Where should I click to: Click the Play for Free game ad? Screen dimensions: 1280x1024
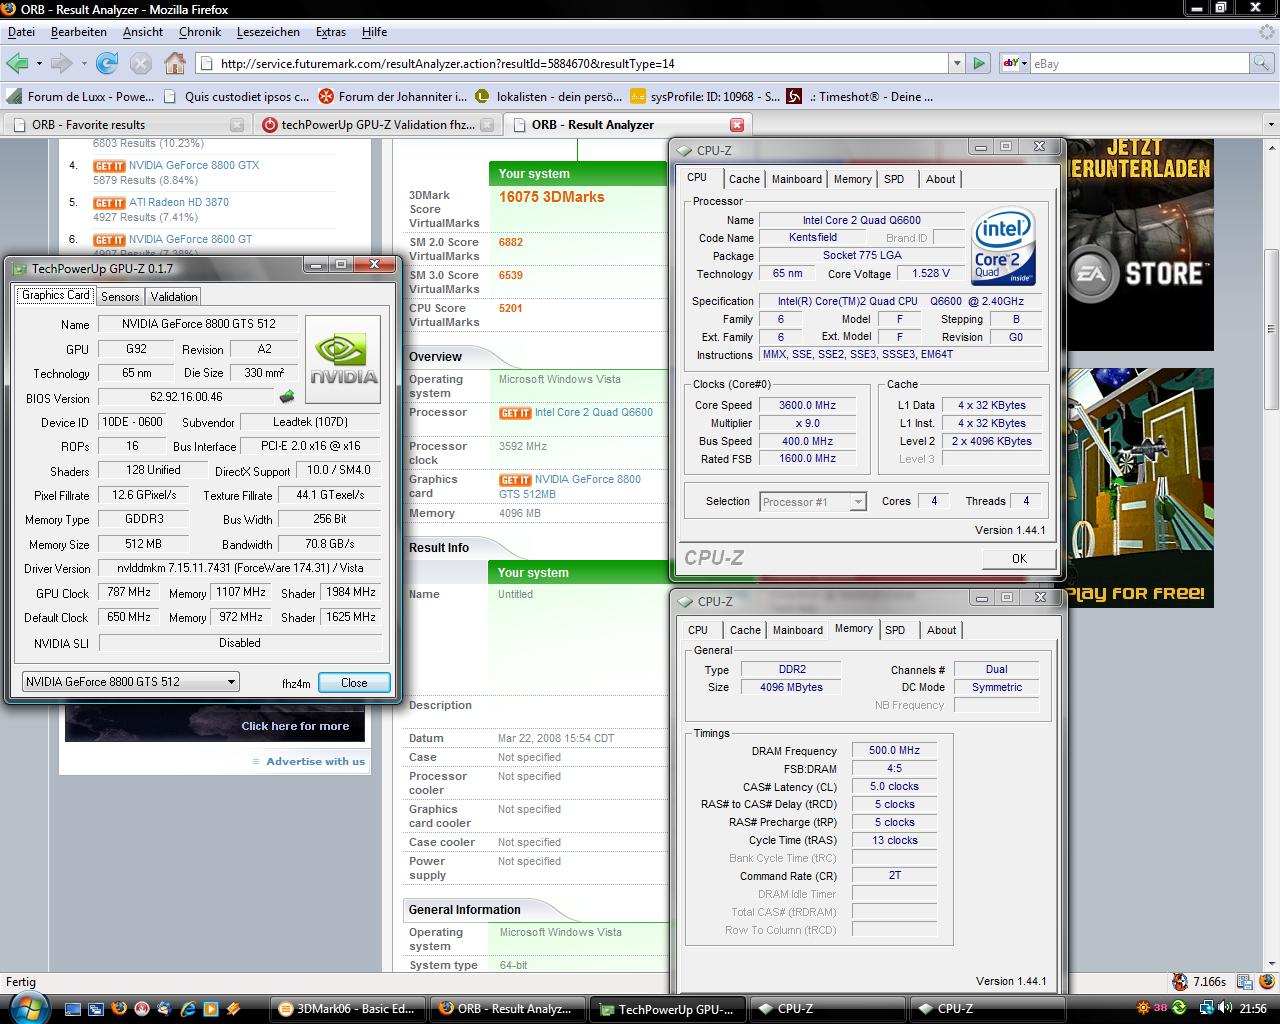click(1140, 488)
